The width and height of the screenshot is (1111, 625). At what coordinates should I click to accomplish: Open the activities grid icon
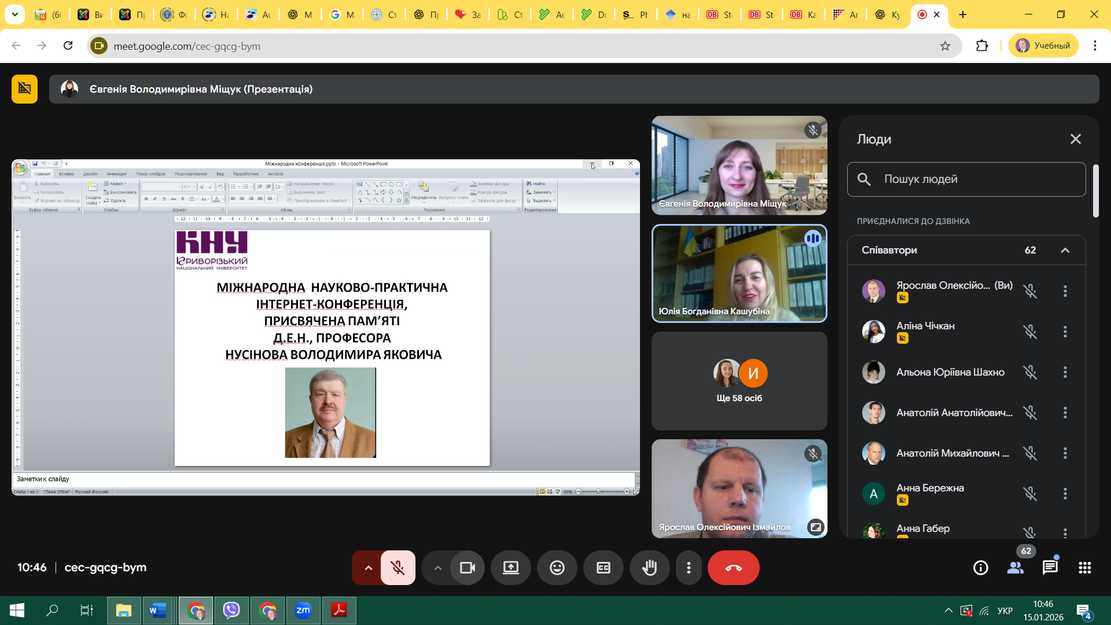[x=1085, y=568]
